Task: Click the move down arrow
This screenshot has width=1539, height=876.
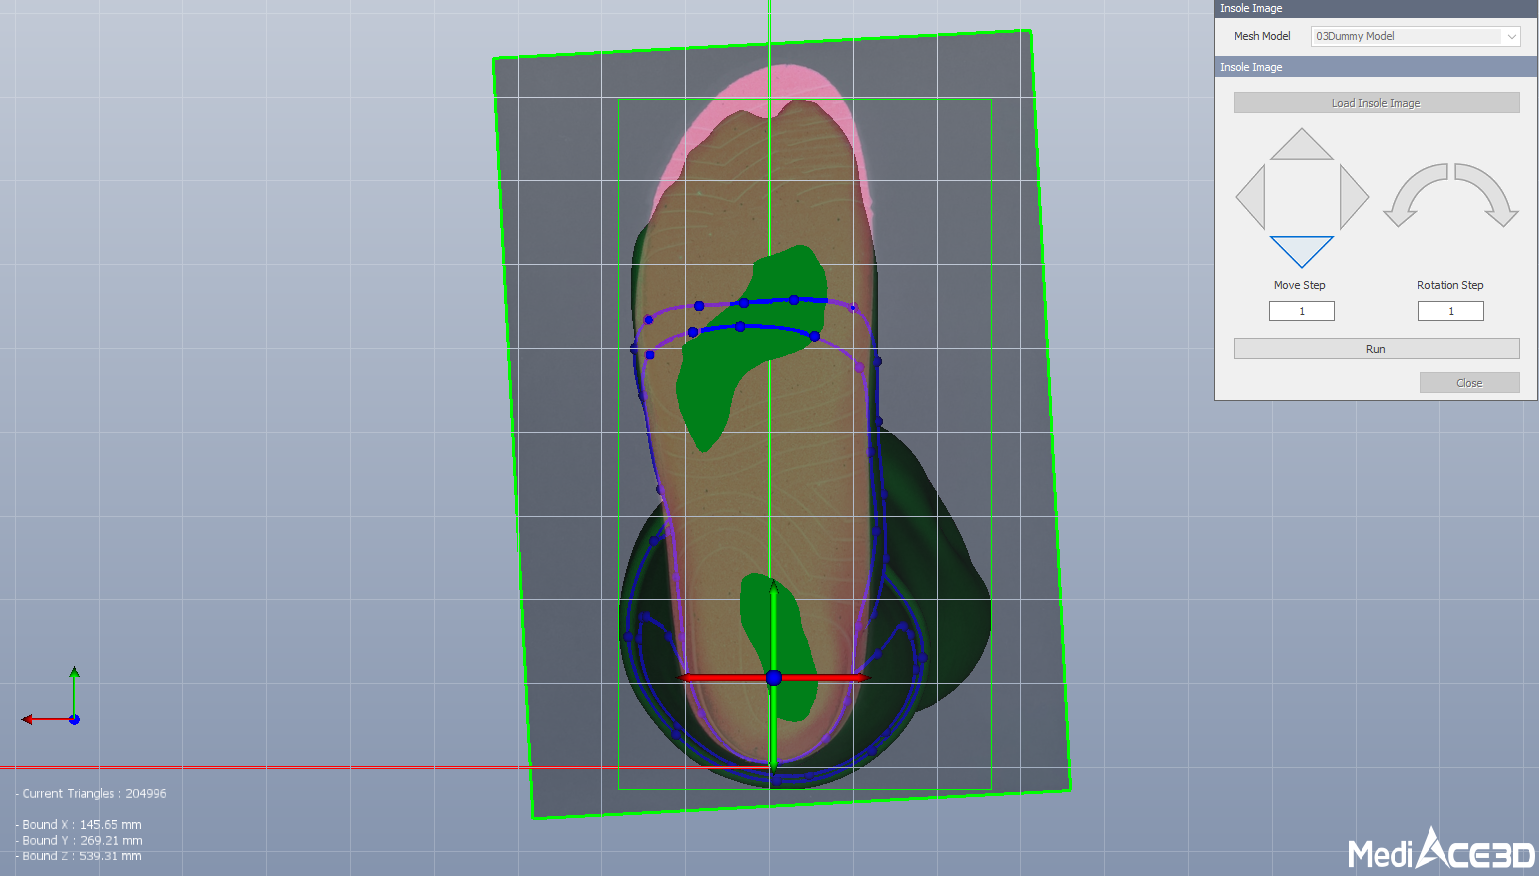Action: point(1301,249)
